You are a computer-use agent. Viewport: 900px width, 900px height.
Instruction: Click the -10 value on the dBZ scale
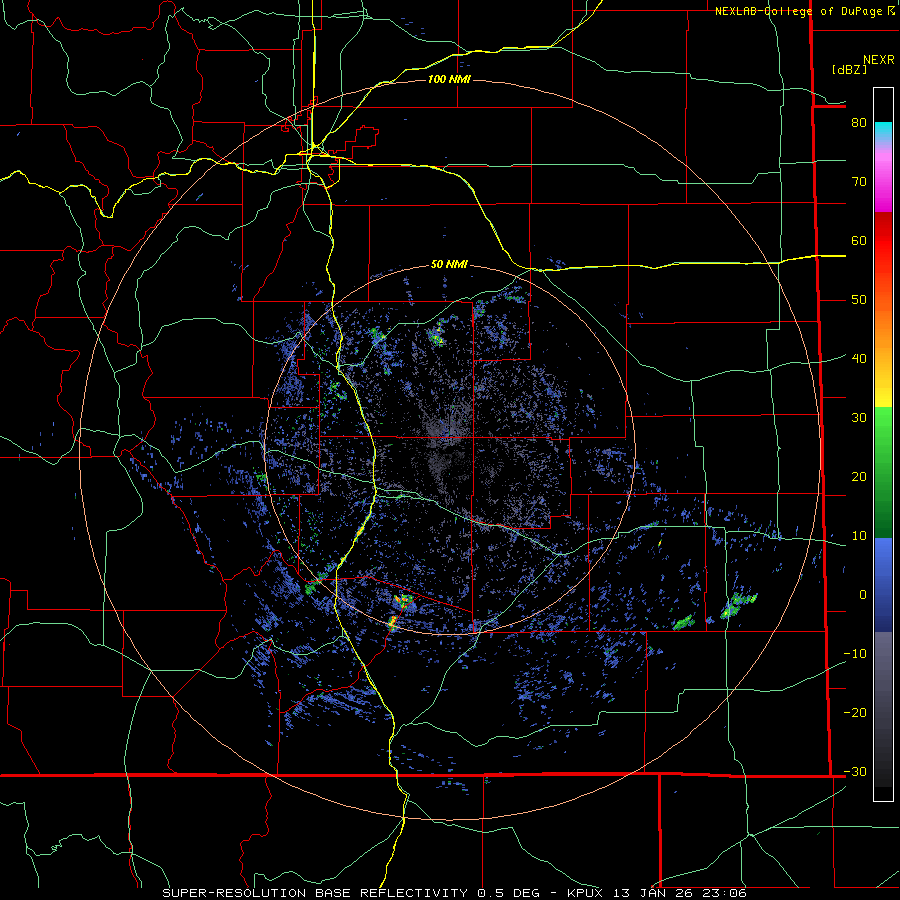pyautogui.click(x=855, y=653)
